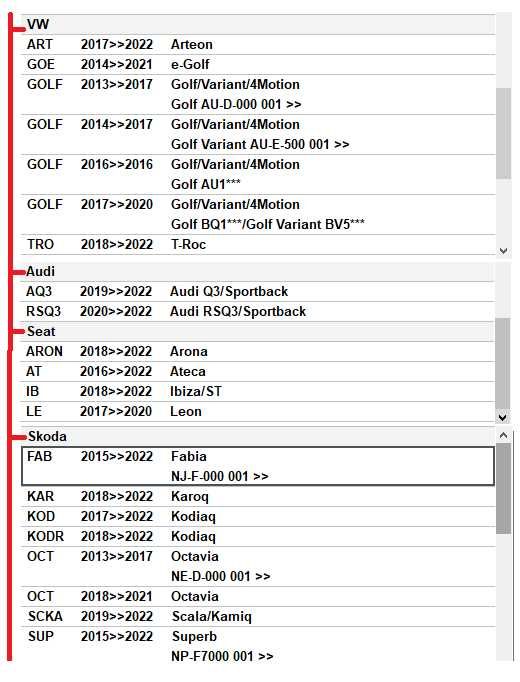Click the VW brand header
Screen dimensions: 520x682
click(x=258, y=24)
